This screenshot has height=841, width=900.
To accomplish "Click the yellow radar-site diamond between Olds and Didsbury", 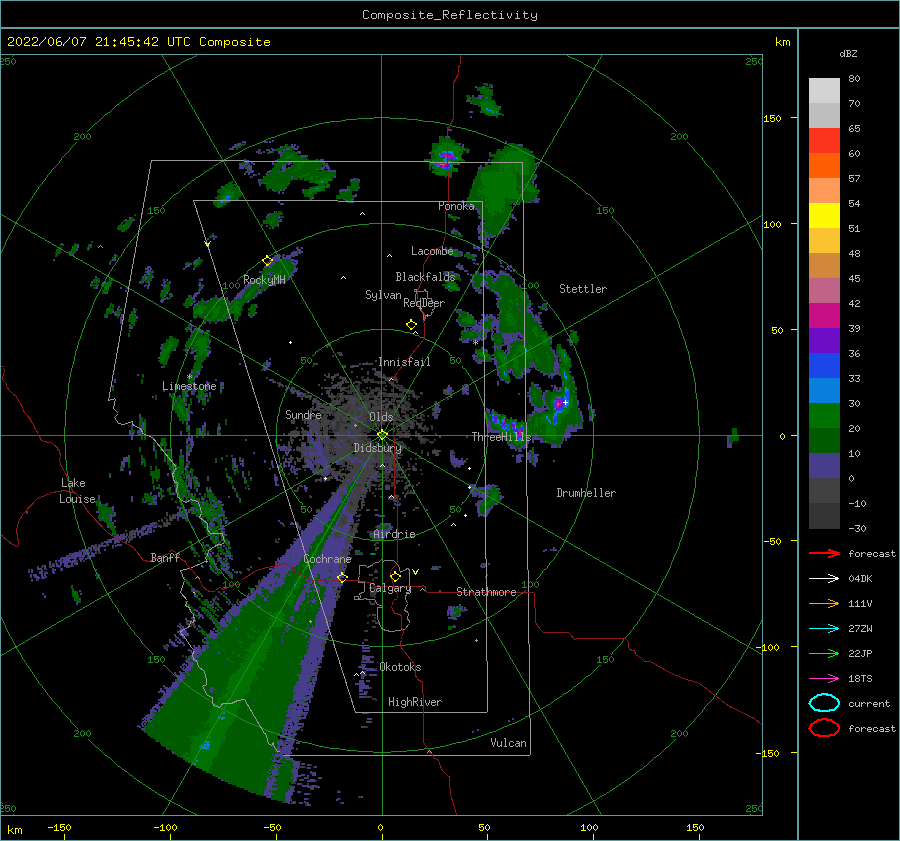I will [x=382, y=435].
